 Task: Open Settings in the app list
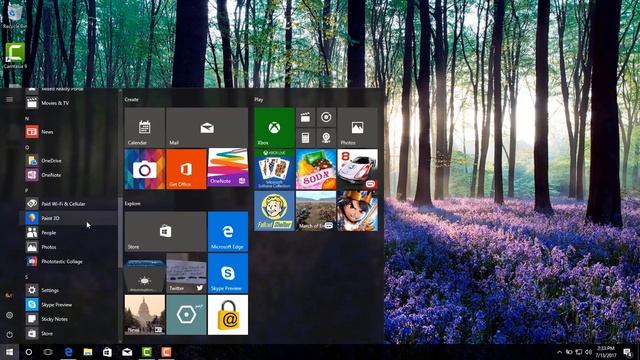68,290
